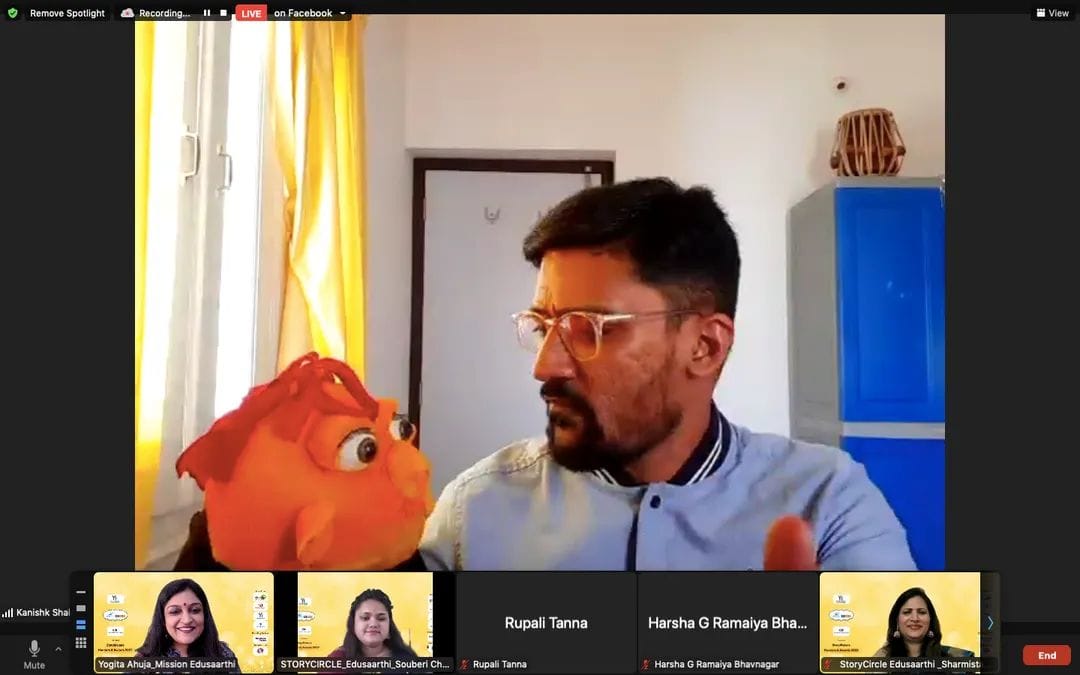Select the hide-thumbnails minimal strip icon

81,592
